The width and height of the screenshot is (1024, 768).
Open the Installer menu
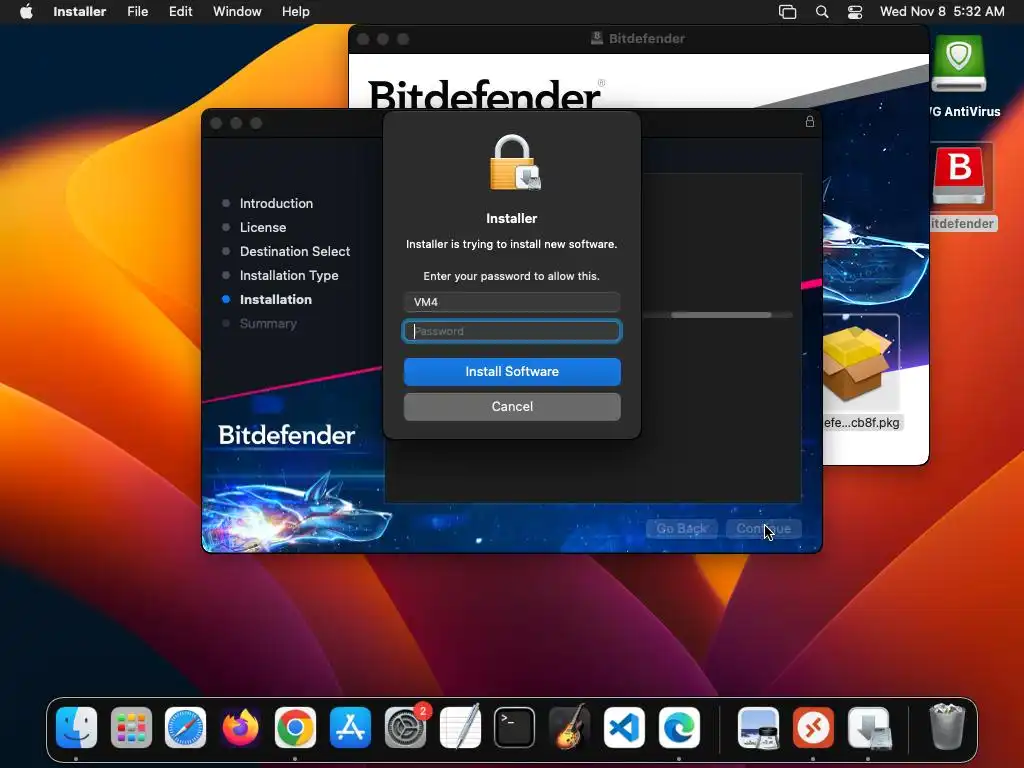pyautogui.click(x=80, y=12)
